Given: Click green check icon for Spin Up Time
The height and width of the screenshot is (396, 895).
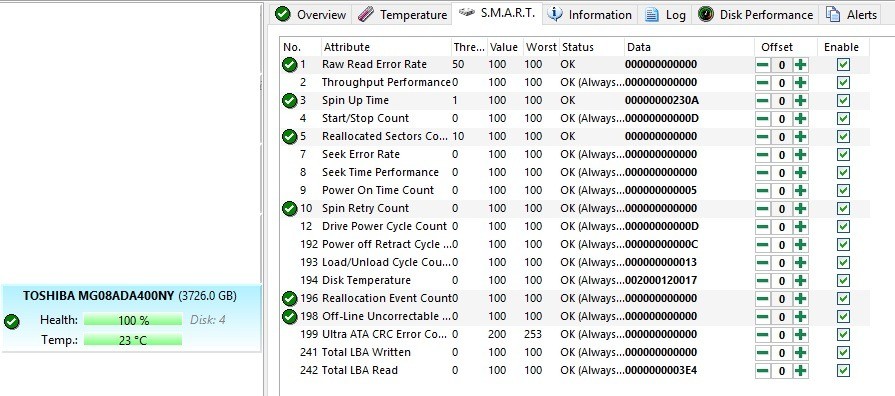Looking at the screenshot, I should click(x=290, y=100).
